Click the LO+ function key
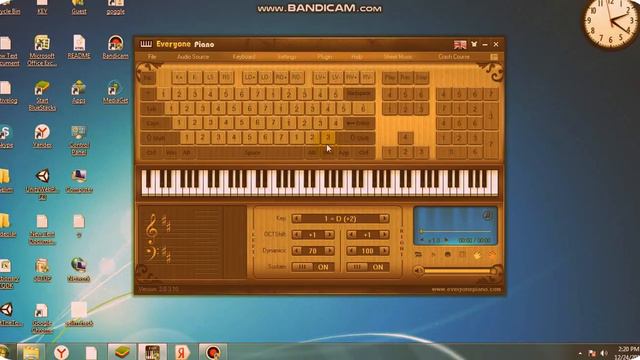This screenshot has width=640, height=360. pos(249,77)
